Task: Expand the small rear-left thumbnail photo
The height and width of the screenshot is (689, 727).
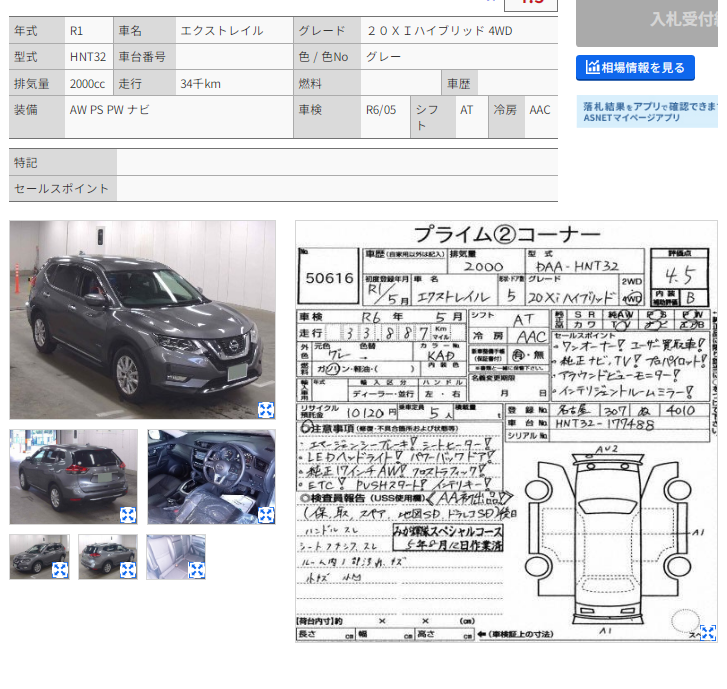Action: coord(128,570)
